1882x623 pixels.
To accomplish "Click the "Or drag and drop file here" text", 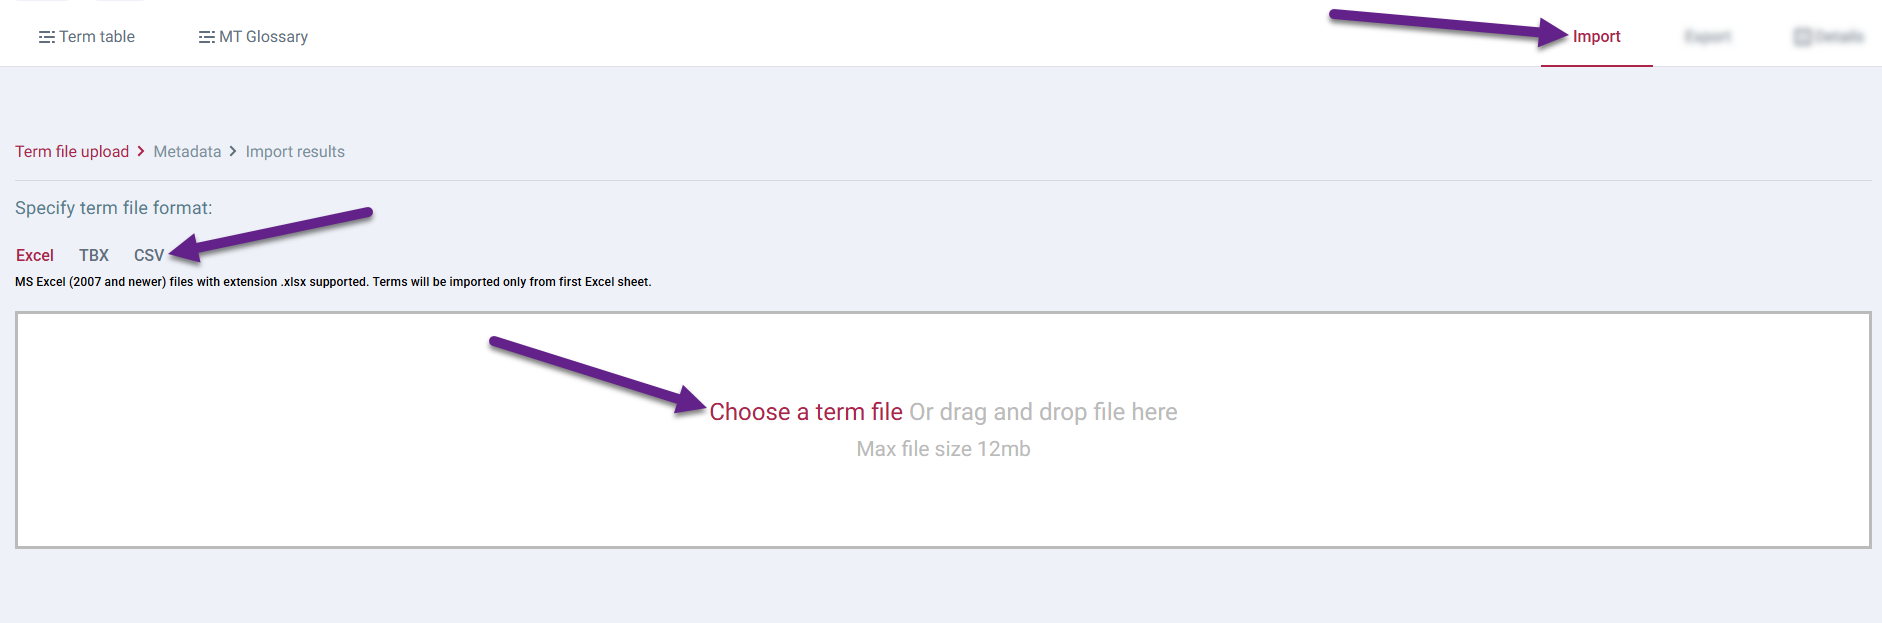I will click(x=1043, y=411).
